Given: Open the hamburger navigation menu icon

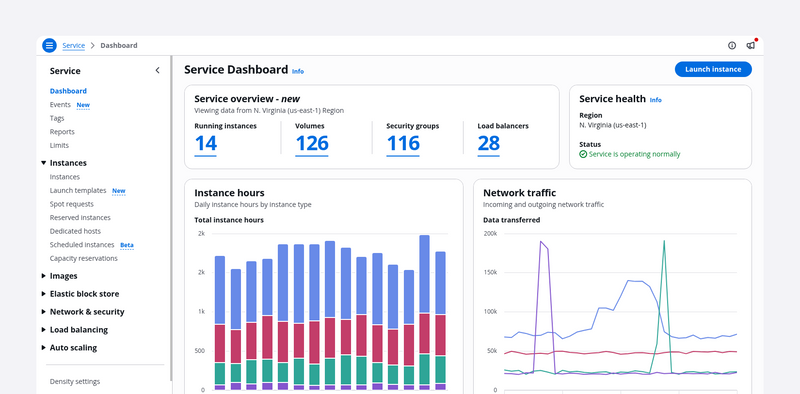Looking at the screenshot, I should point(49,45).
